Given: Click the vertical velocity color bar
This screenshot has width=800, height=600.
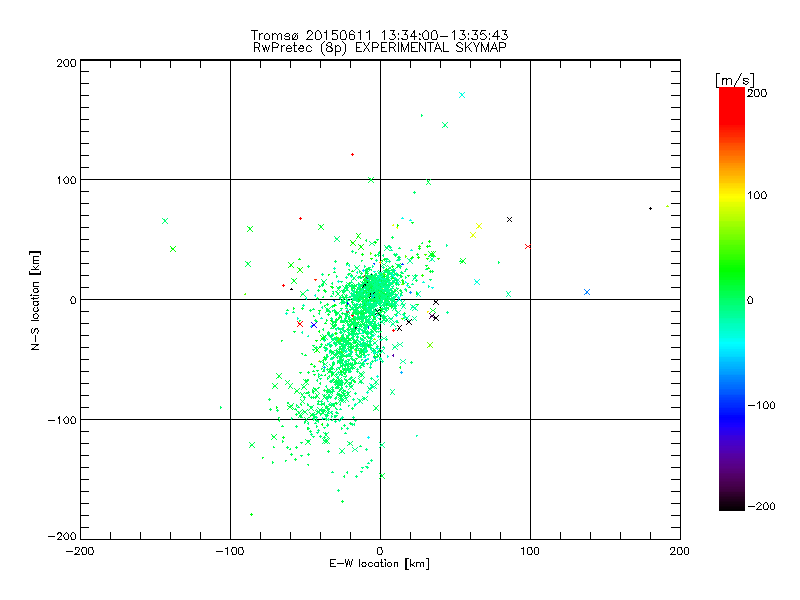Looking at the screenshot, I should pos(732,299).
